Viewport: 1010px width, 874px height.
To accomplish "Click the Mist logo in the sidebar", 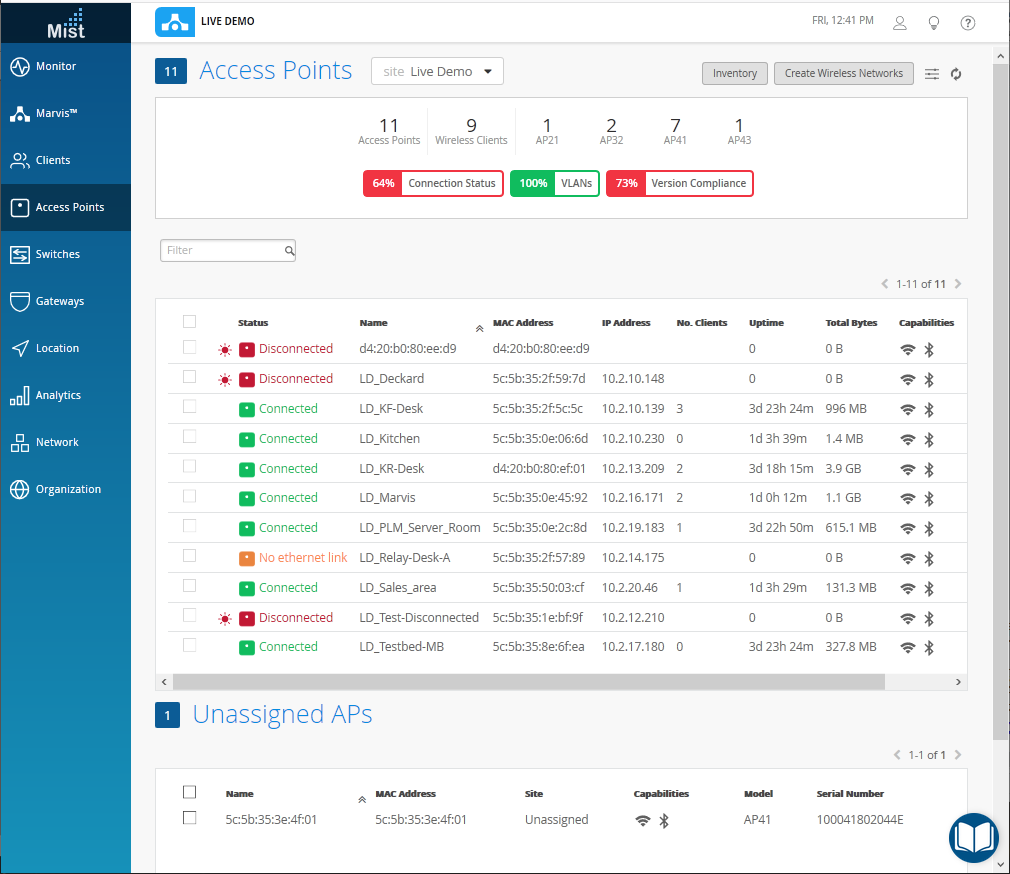I will (x=66, y=22).
